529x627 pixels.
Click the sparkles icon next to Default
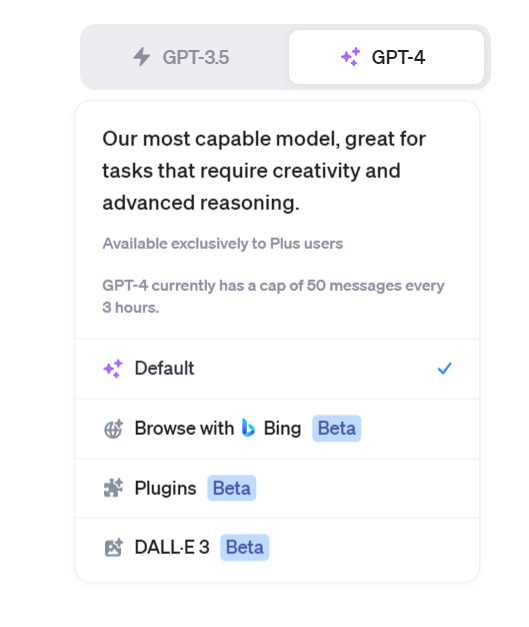[x=113, y=369]
